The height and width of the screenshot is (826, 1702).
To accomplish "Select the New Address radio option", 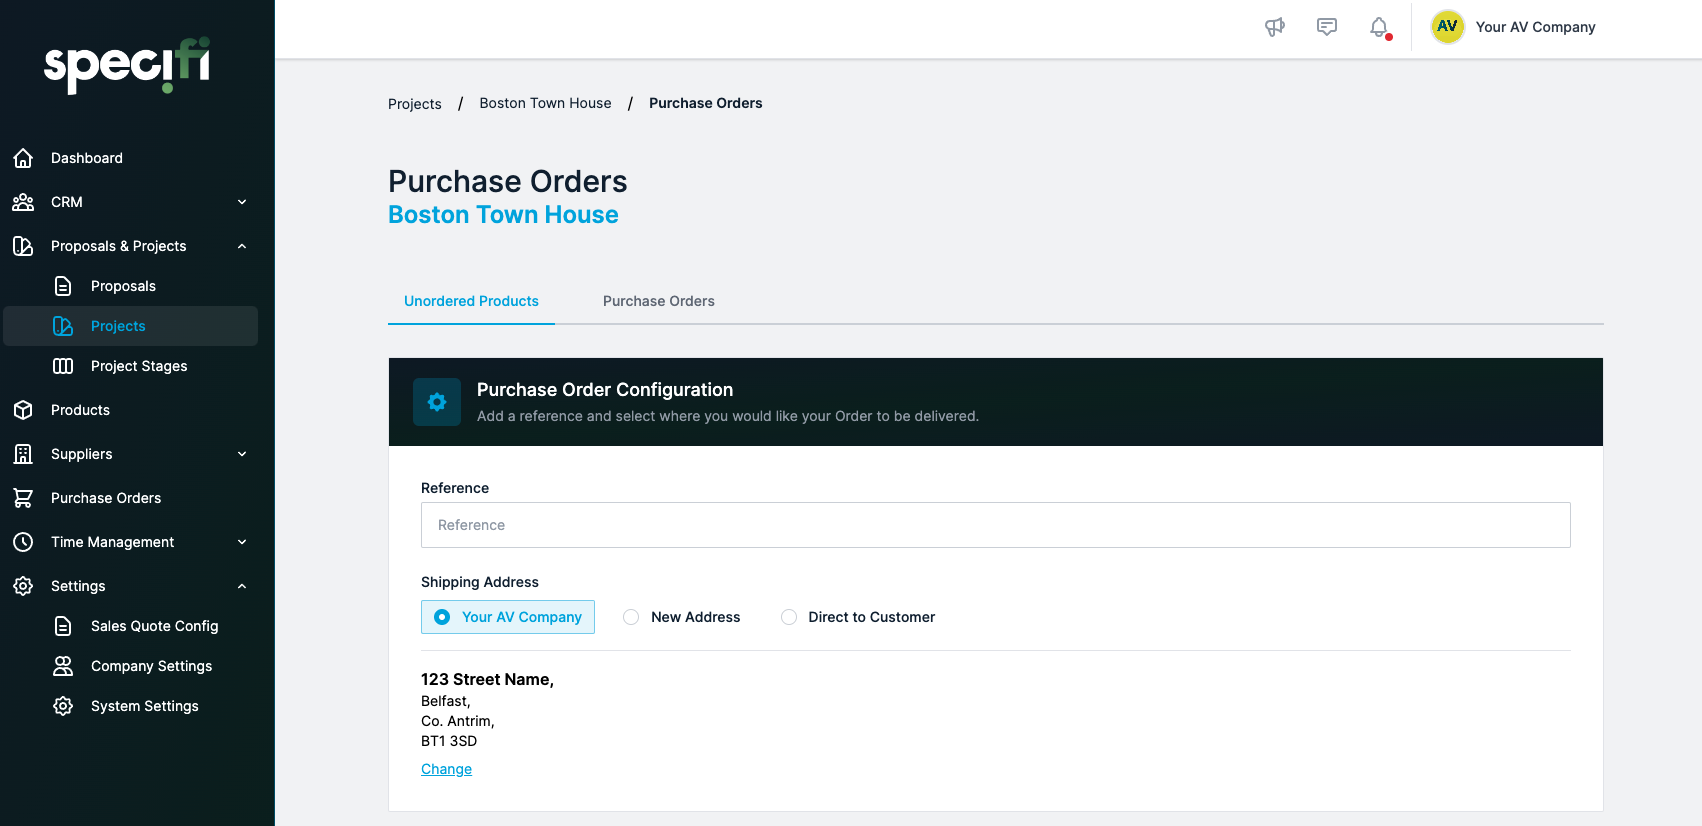I will (681, 617).
